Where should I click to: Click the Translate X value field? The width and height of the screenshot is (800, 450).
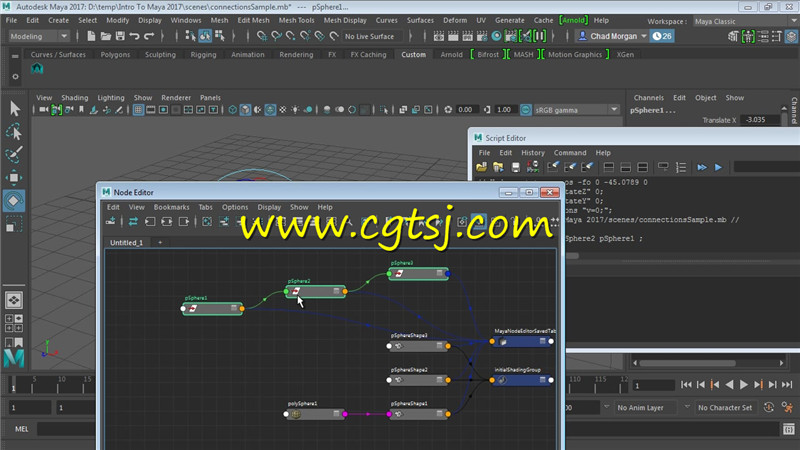(759, 120)
